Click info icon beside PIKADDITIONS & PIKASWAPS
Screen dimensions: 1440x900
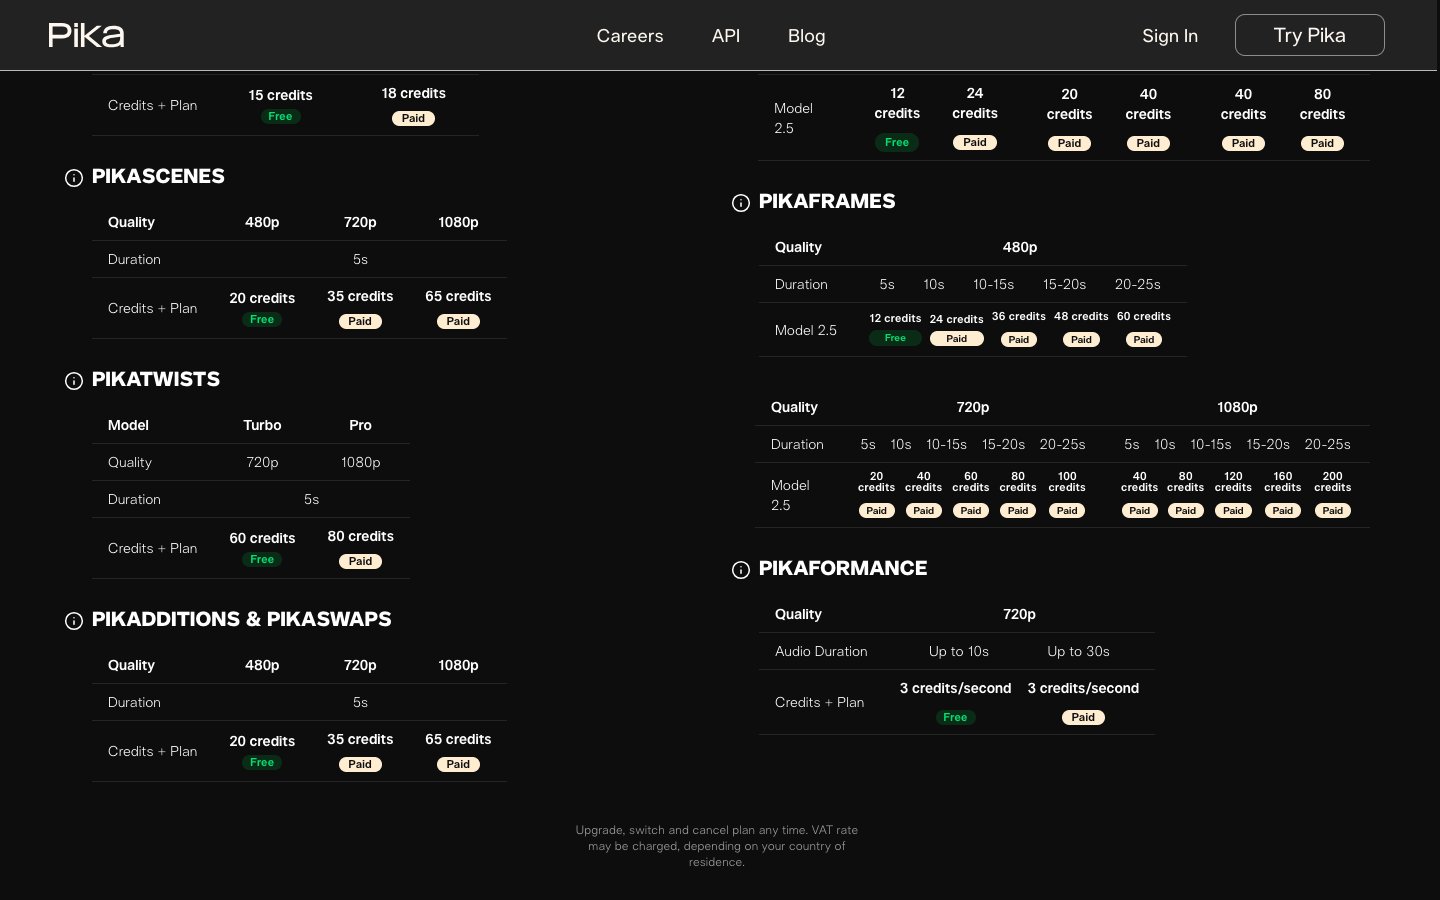[x=74, y=621]
